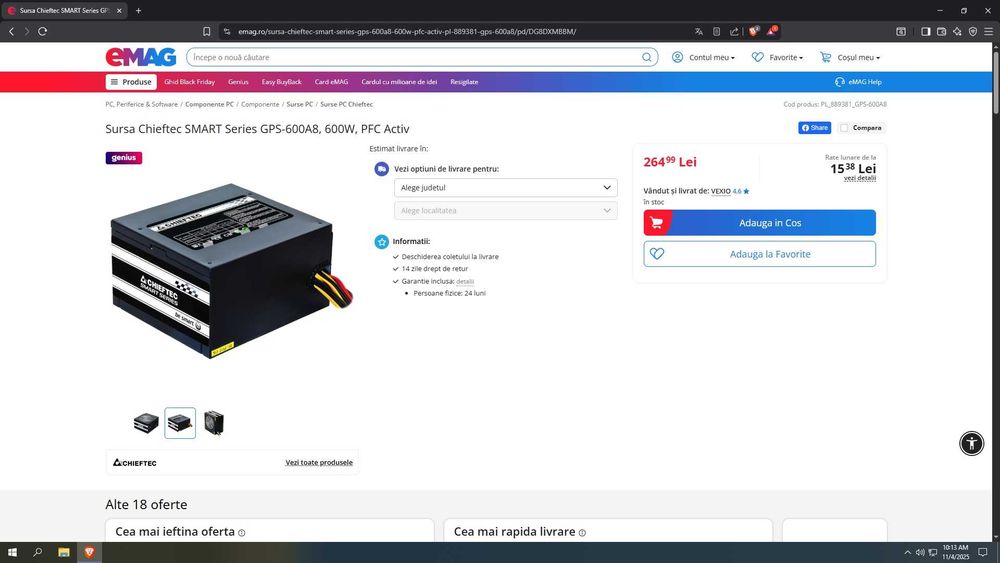Click the Favorite heart icon in header

pos(758,57)
